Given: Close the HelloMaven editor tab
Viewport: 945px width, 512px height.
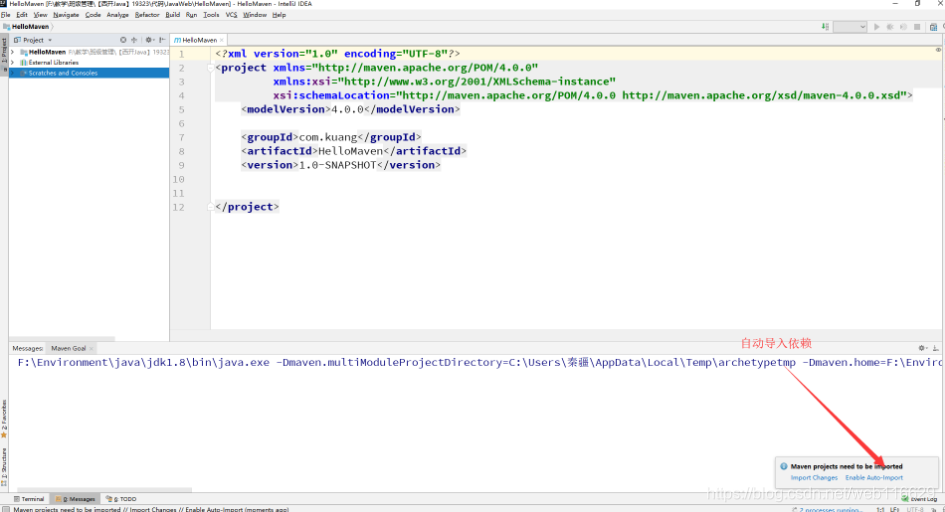Looking at the screenshot, I should click(222, 40).
